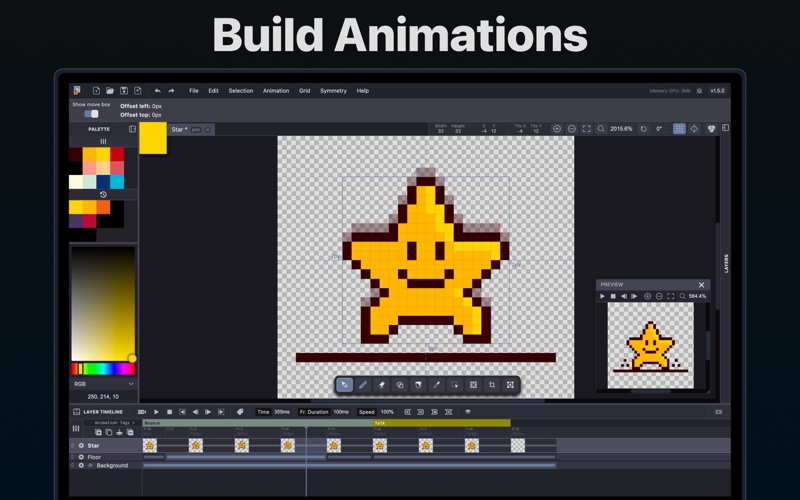Screen dimensions: 800x500
Task: Stop the animation in the Layer Timeline
Action: click(x=169, y=412)
